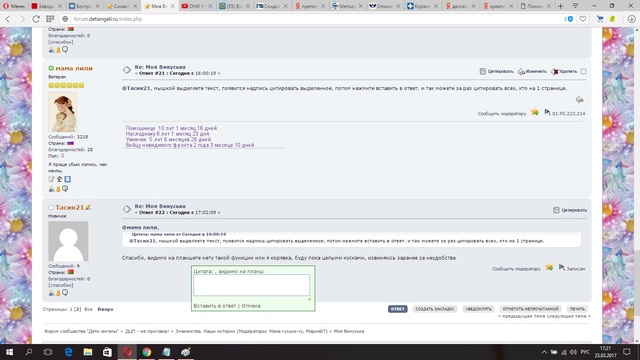Click the thank-you star in reply #22
This screenshot has height=360, width=640.
549,267
